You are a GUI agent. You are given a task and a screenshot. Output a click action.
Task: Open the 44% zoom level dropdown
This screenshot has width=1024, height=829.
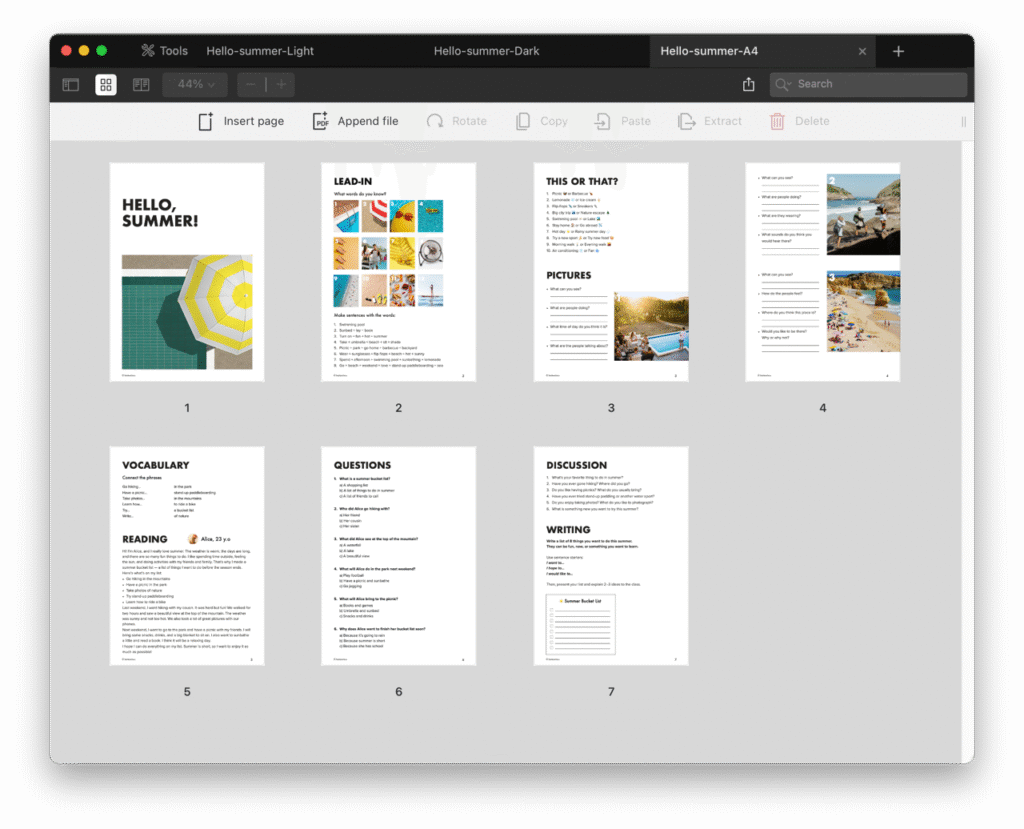pos(195,85)
